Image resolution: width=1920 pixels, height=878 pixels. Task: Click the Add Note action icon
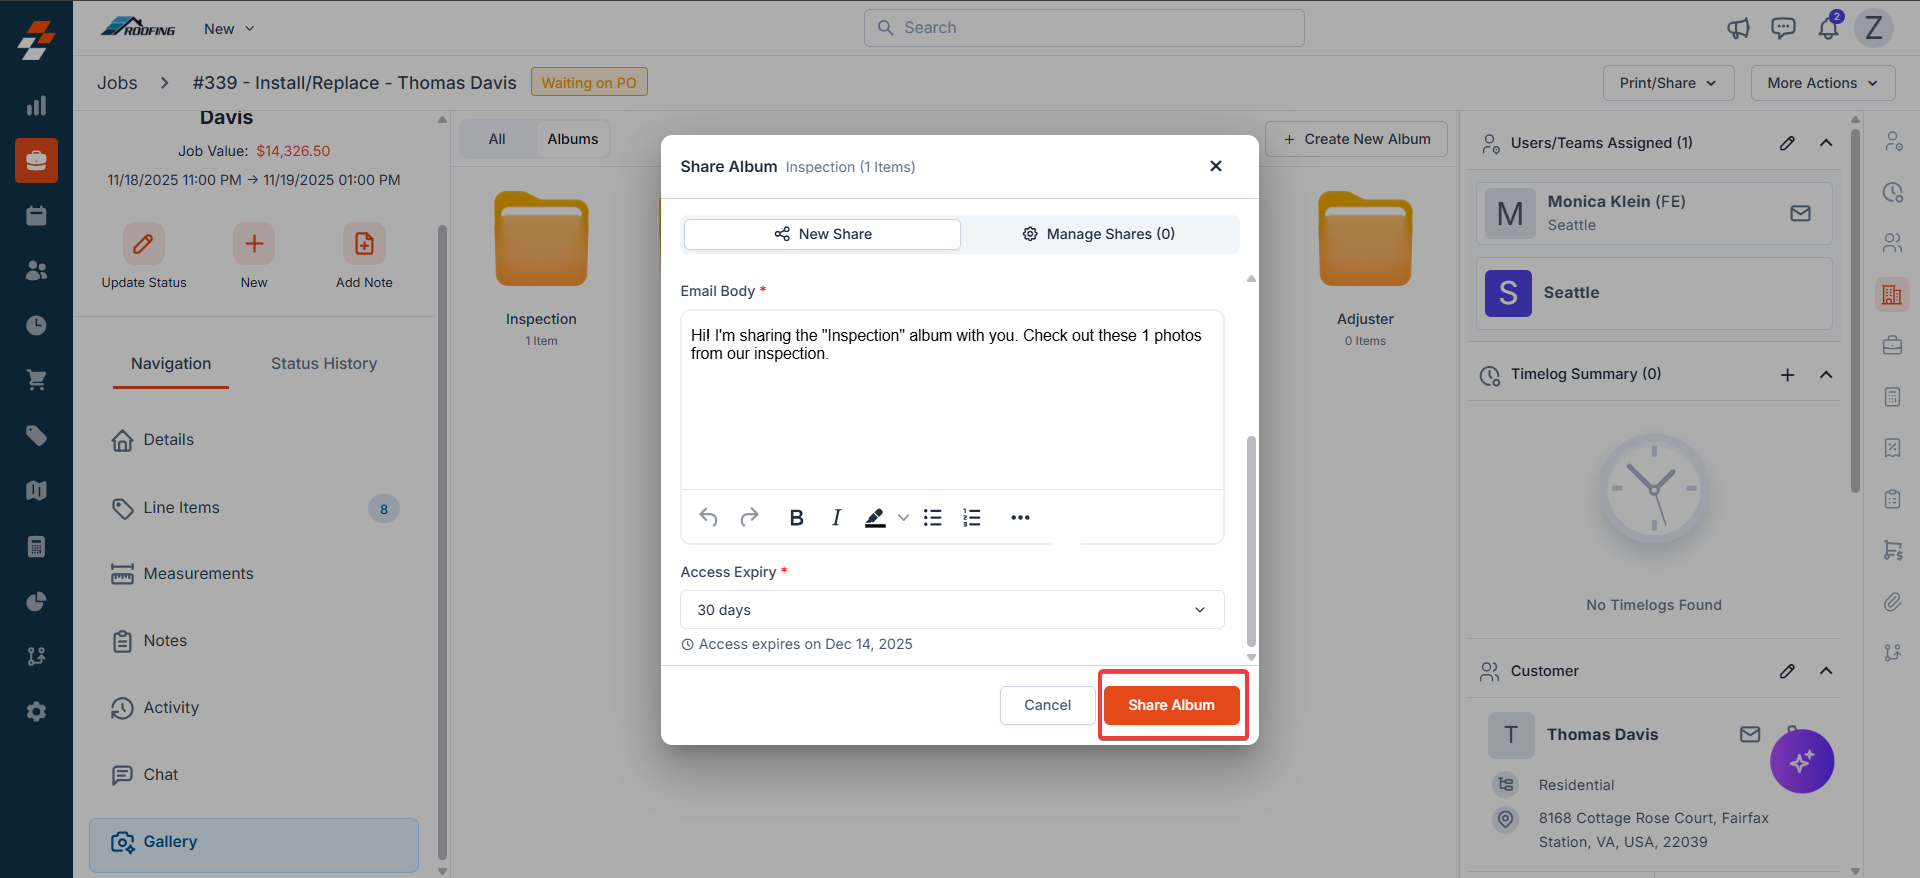tap(364, 243)
